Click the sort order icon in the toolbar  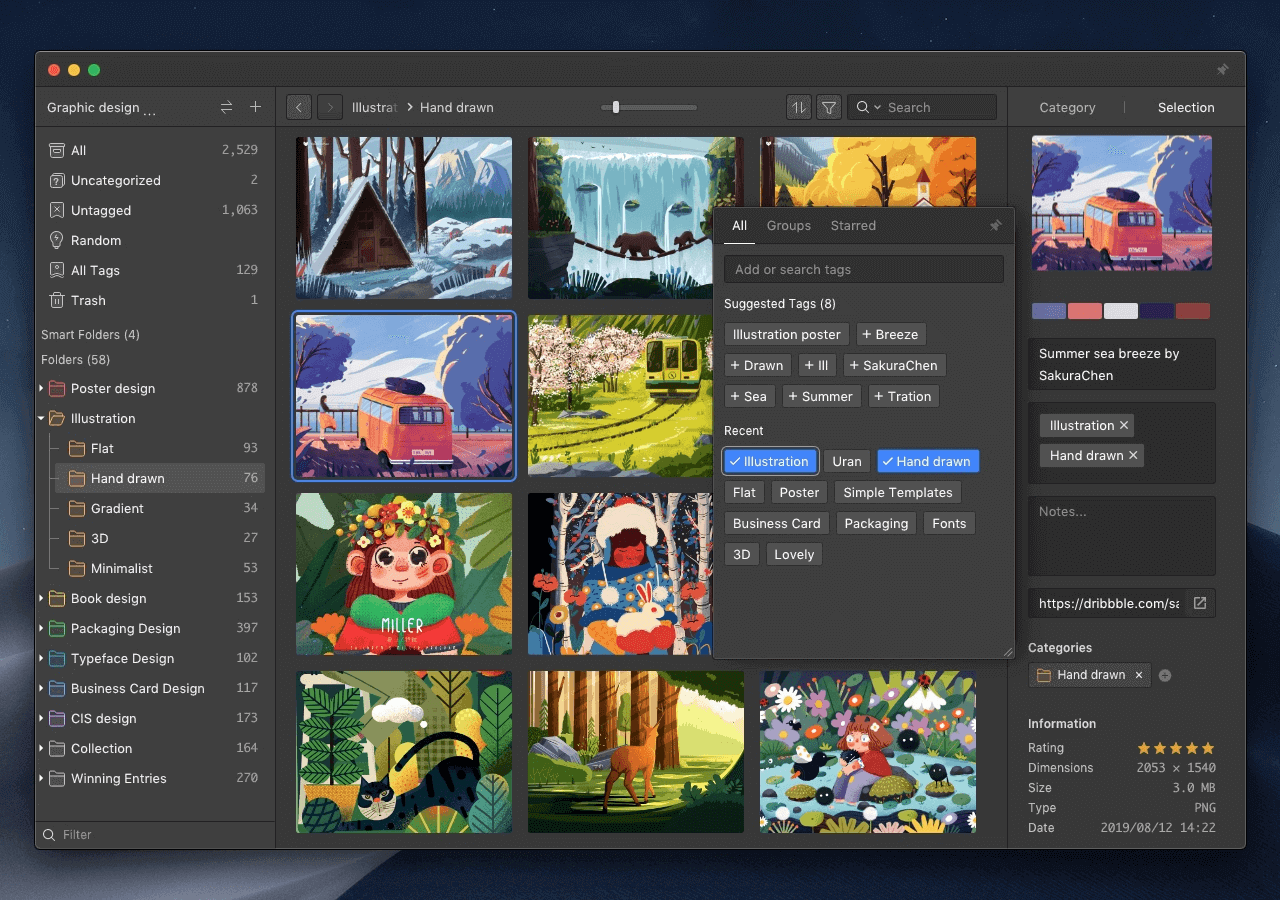click(x=797, y=106)
